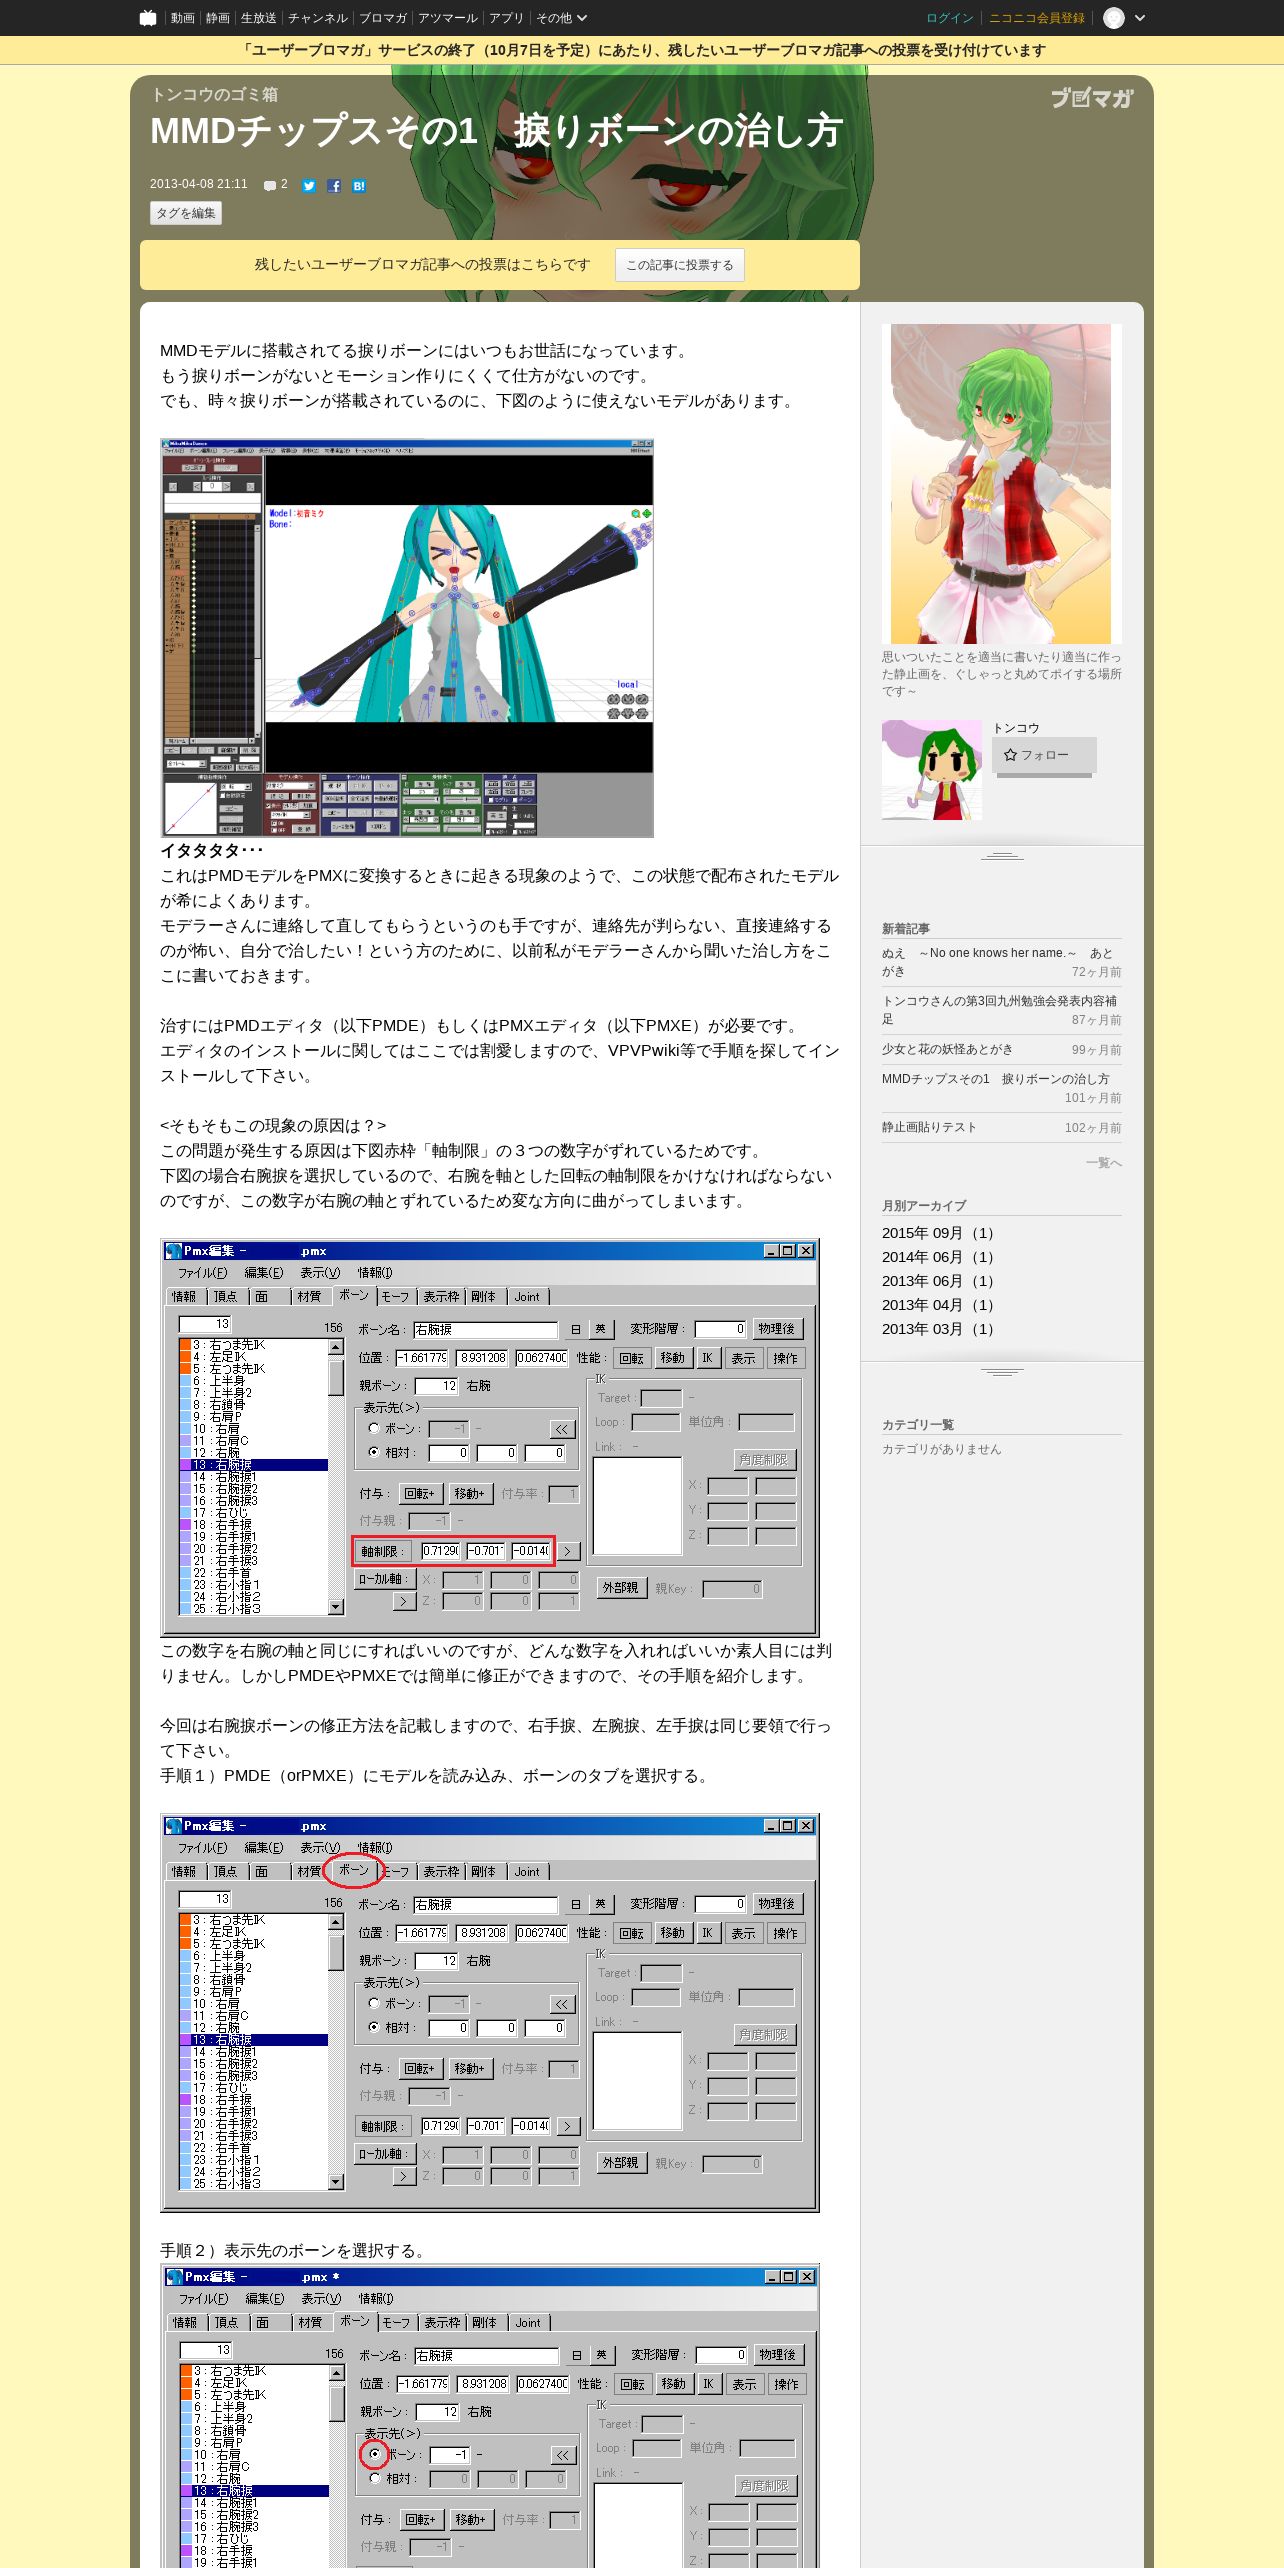Open the 動画 menu item
Screen dimensions: 1284x2568
point(182,18)
